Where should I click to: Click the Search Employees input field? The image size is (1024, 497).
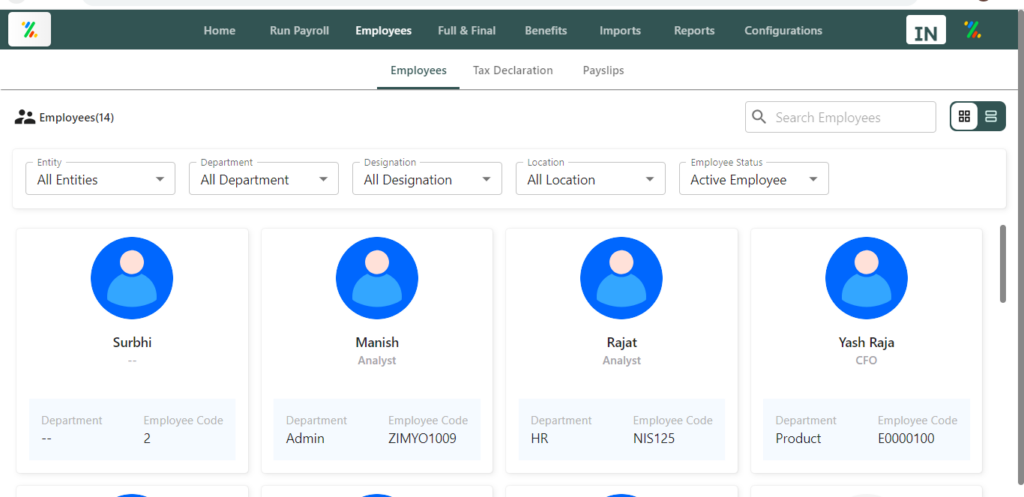coord(840,117)
